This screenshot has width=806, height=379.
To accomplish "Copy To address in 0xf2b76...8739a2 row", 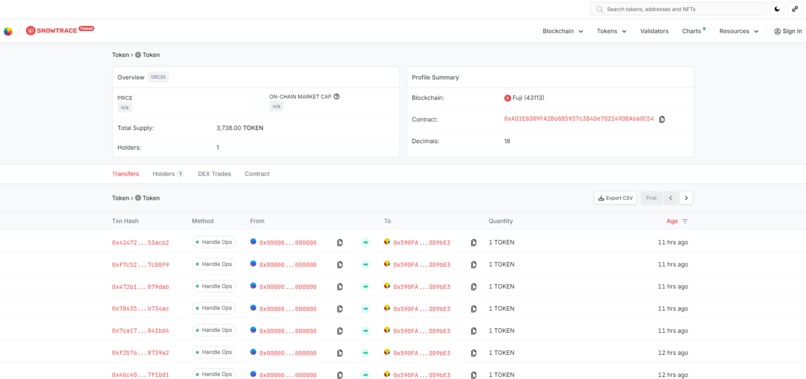I will [474, 353].
